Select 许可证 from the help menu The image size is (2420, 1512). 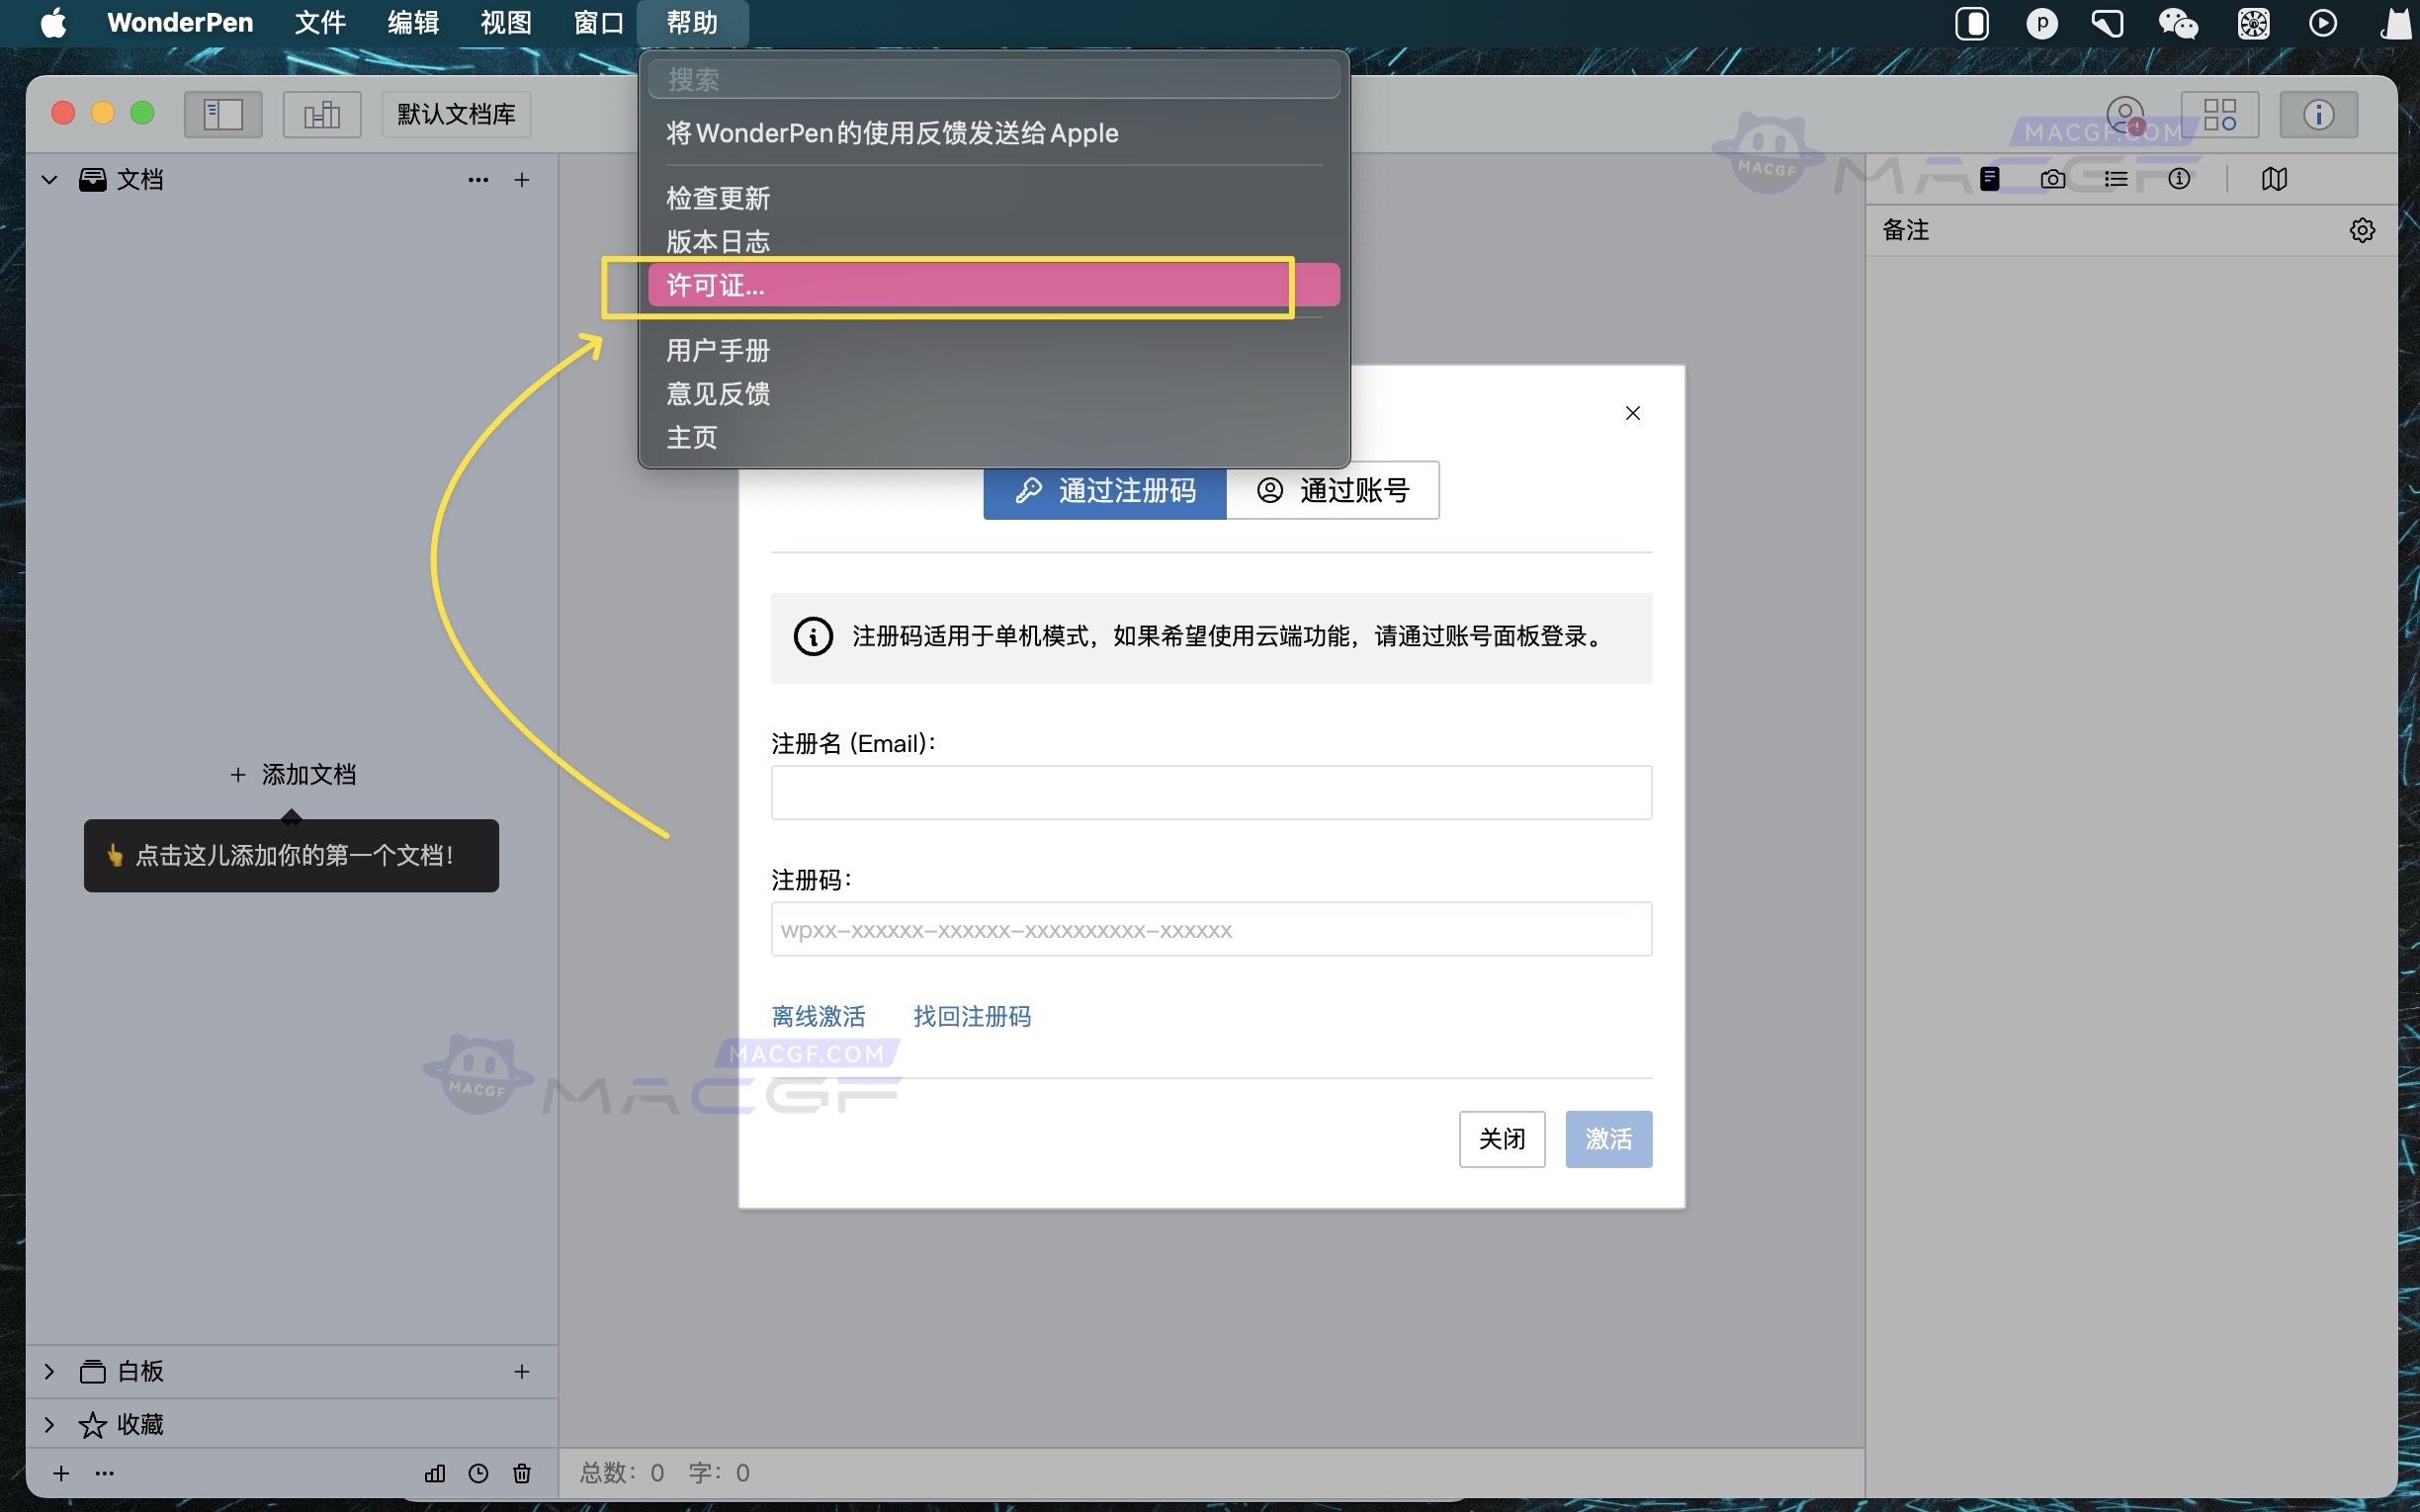(714, 285)
